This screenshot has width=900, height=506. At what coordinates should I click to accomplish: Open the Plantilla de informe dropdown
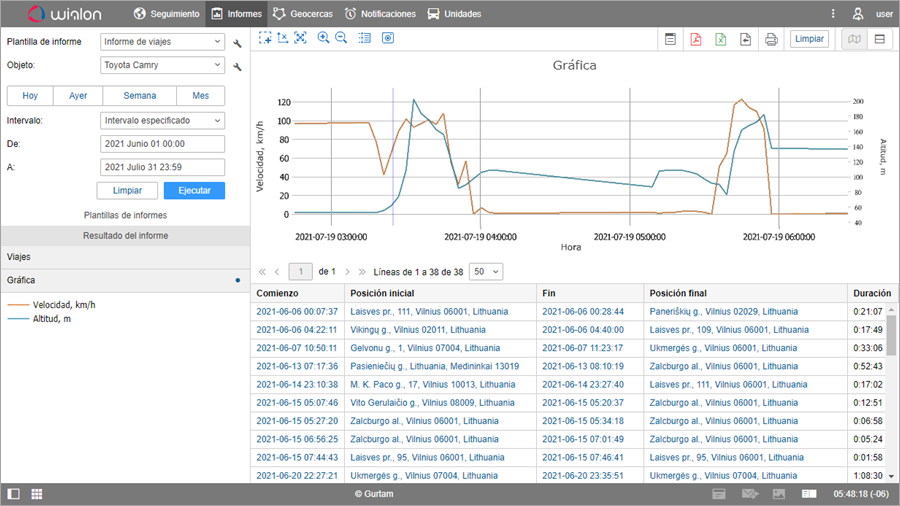tap(162, 42)
